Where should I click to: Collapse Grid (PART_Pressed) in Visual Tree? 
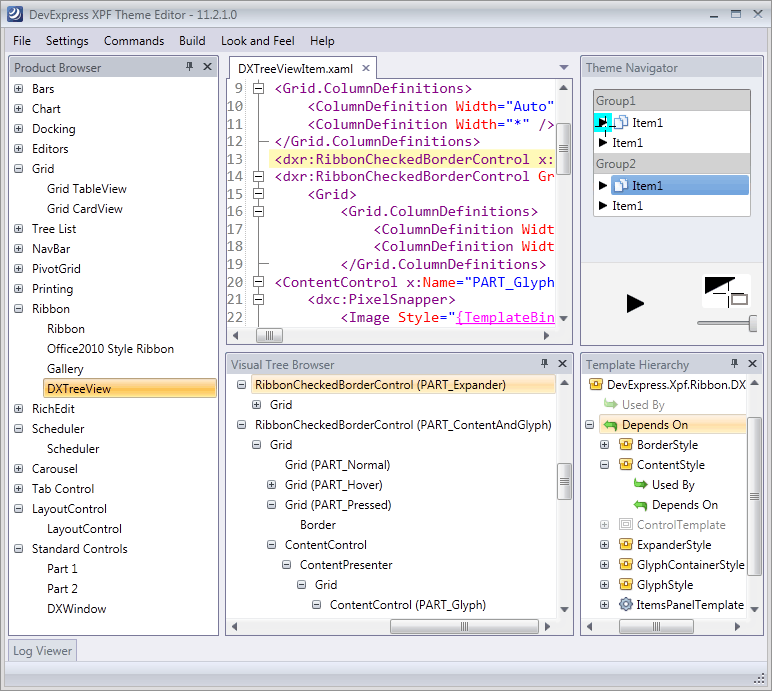click(x=271, y=505)
